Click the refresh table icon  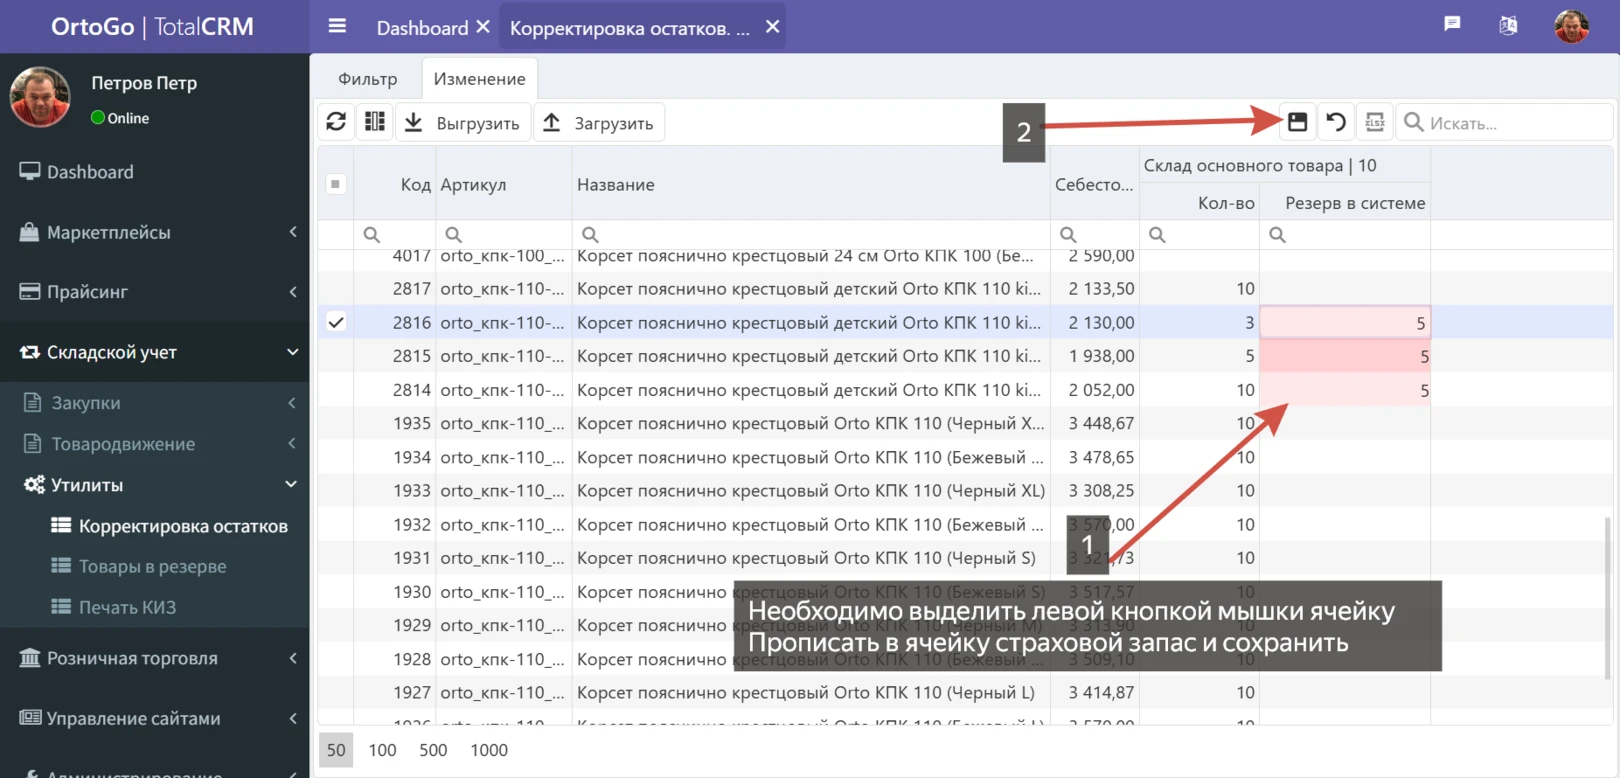[336, 122]
